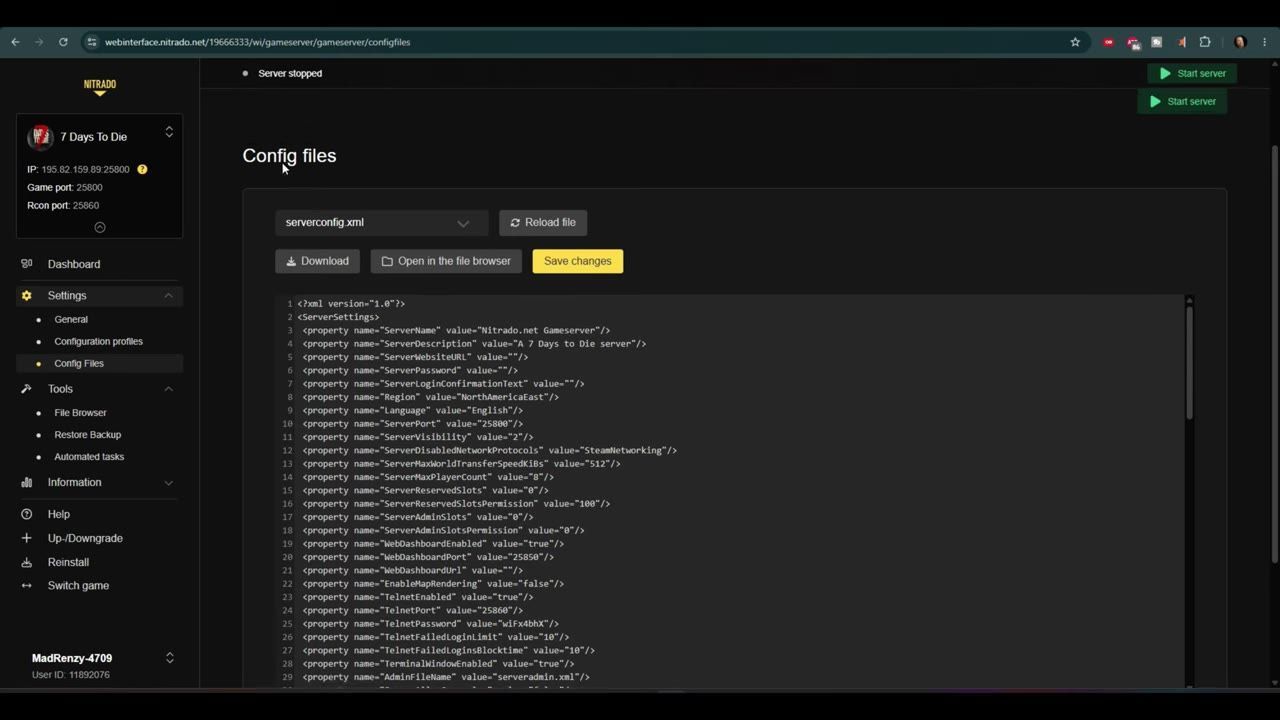This screenshot has width=1280, height=720.
Task: Bookmark this page with the star icon
Action: point(1075,42)
